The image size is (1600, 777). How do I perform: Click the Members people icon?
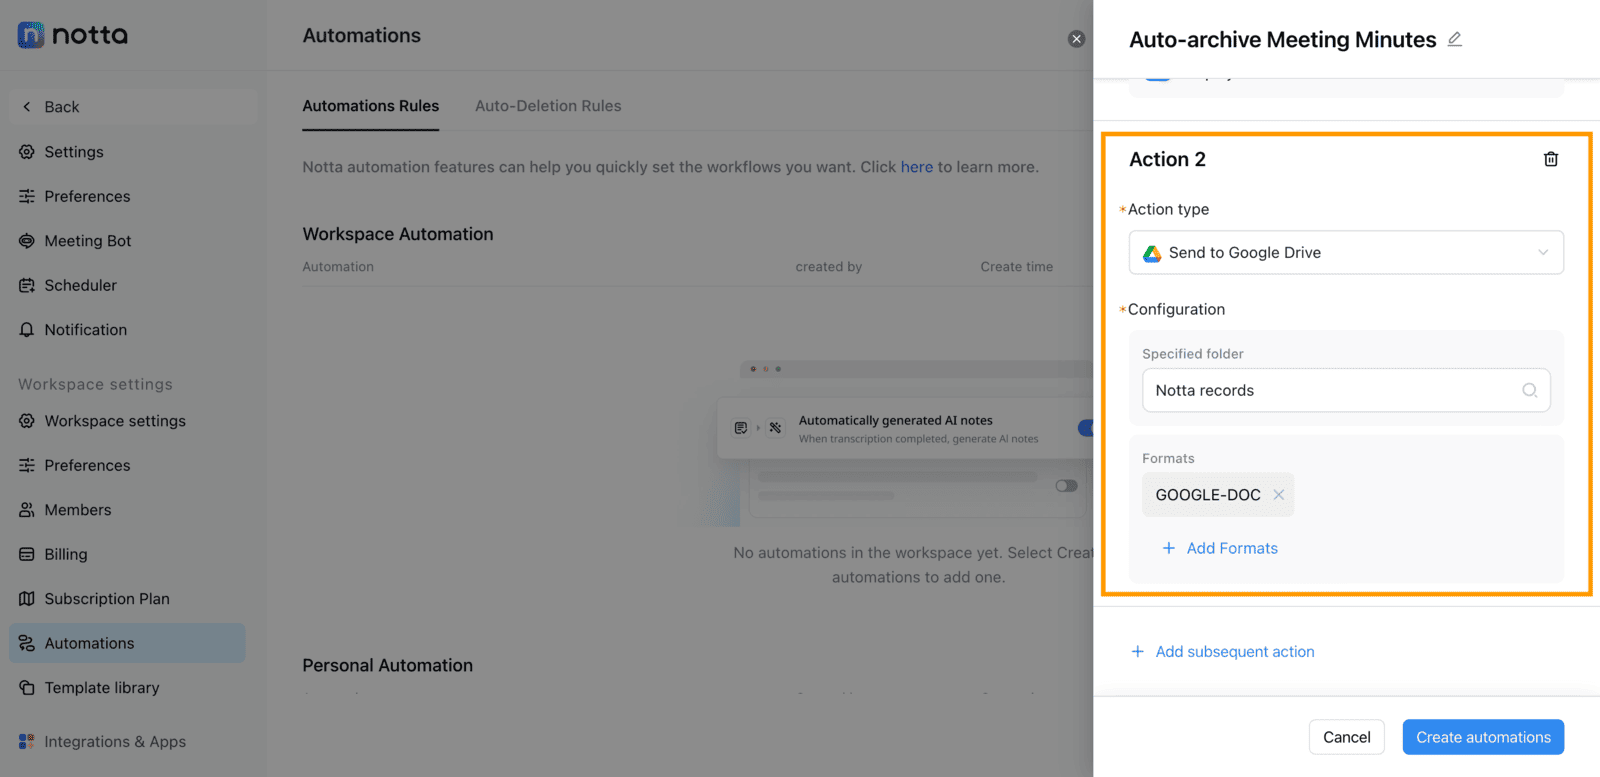point(27,510)
